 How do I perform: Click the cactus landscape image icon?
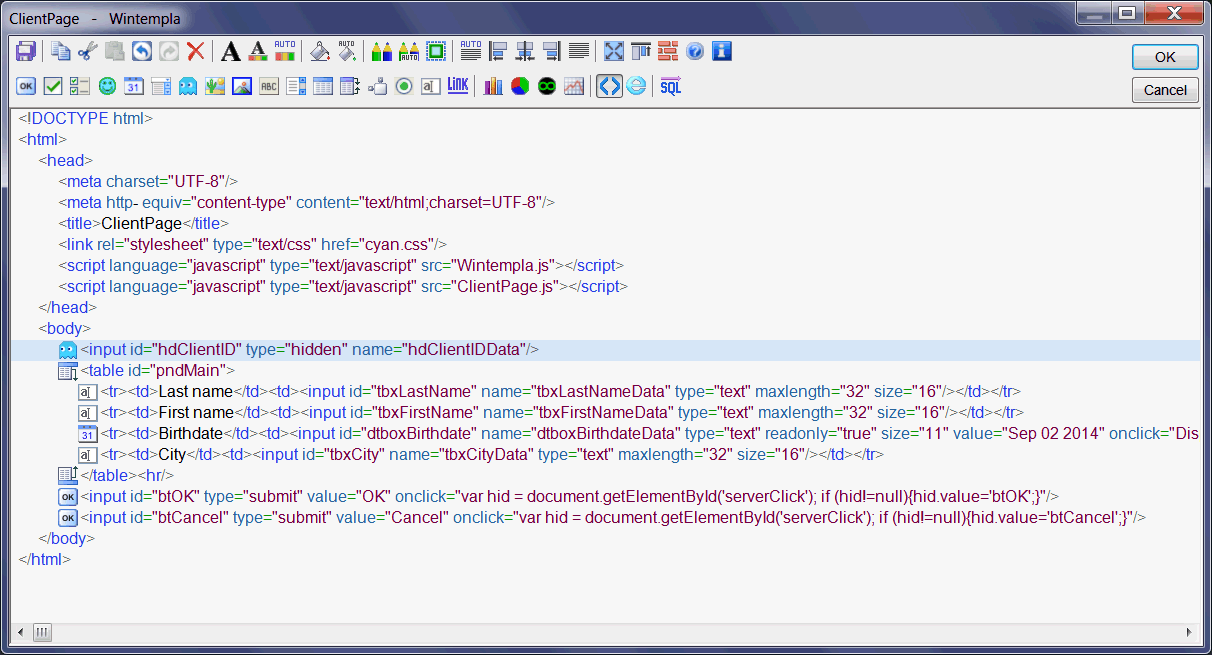[x=215, y=86]
